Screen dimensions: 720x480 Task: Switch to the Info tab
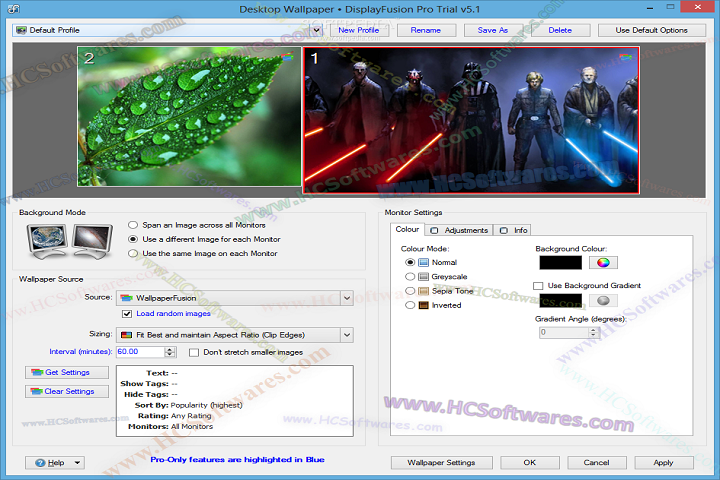coord(513,230)
